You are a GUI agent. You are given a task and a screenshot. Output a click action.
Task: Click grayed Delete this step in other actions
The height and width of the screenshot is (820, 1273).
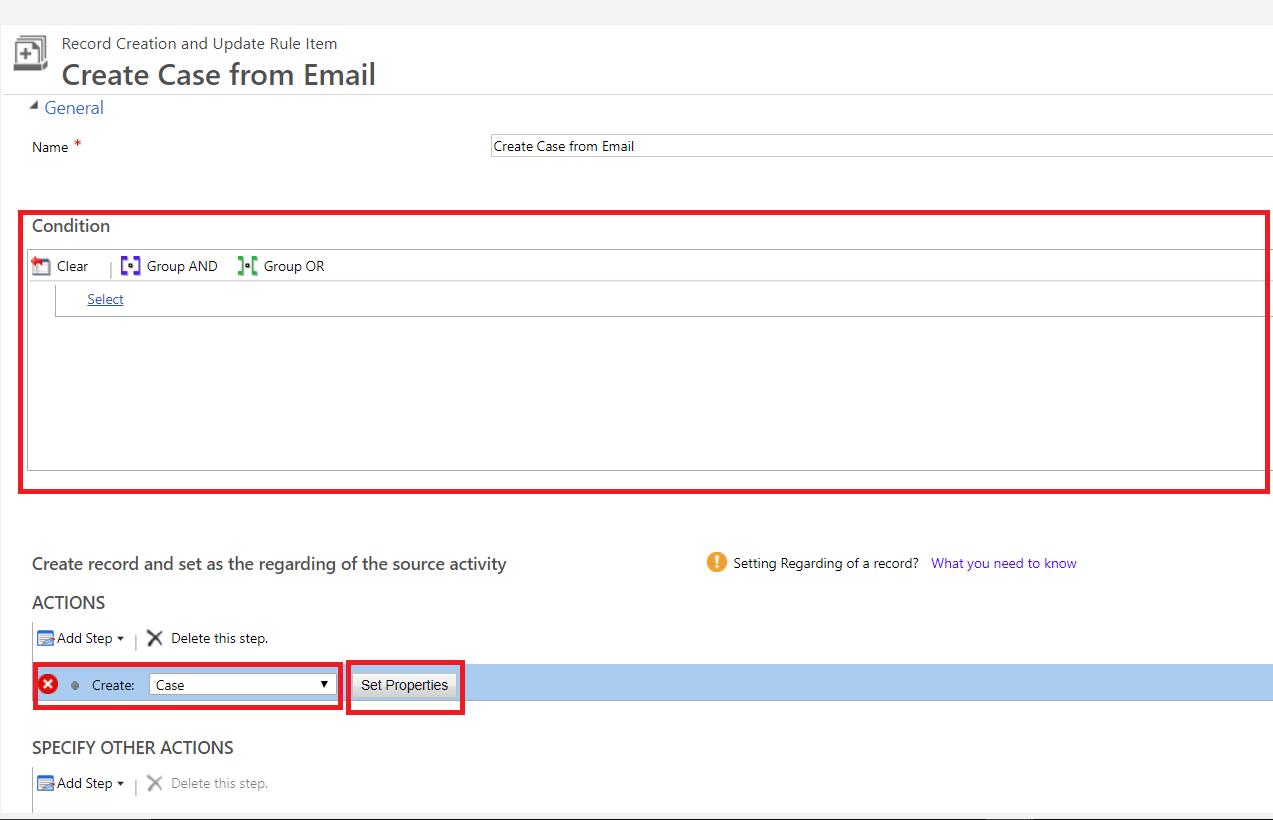208,783
